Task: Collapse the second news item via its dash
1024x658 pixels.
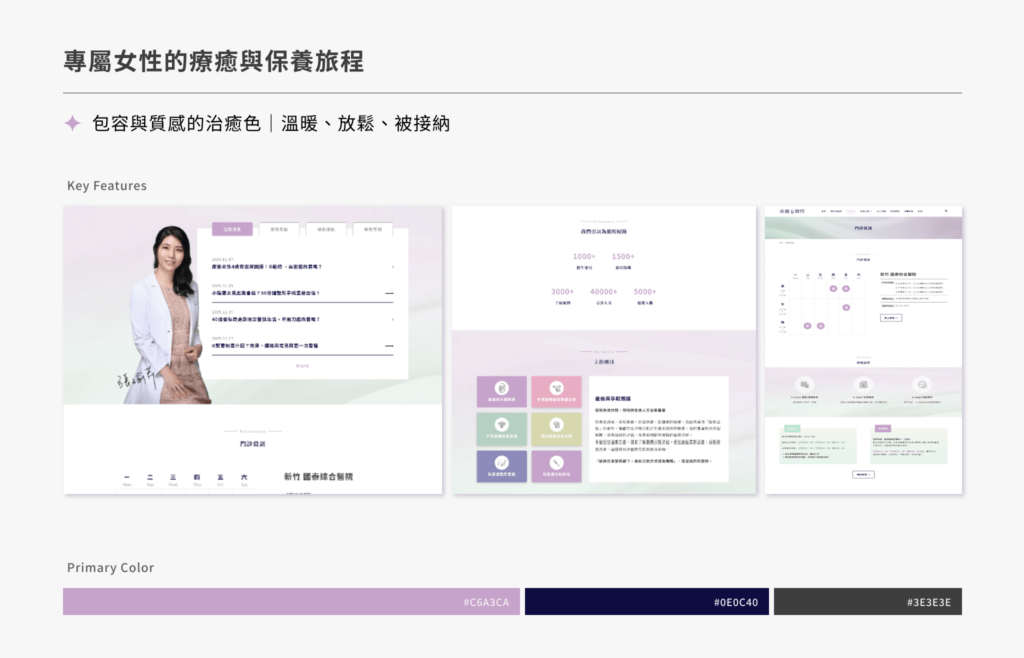Action: pyautogui.click(x=389, y=294)
